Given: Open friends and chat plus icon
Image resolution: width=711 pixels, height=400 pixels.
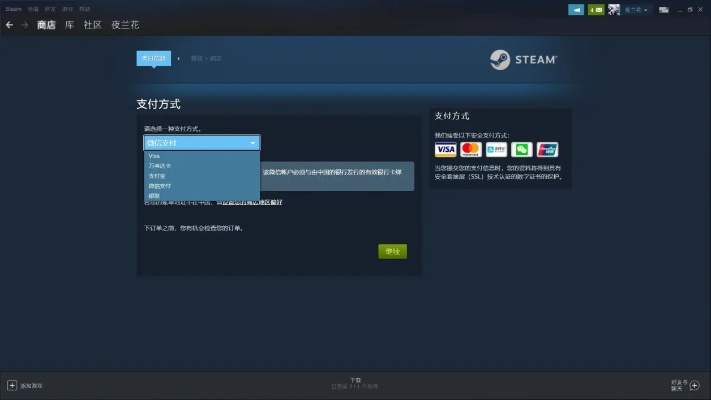Looking at the screenshot, I should (x=695, y=385).
